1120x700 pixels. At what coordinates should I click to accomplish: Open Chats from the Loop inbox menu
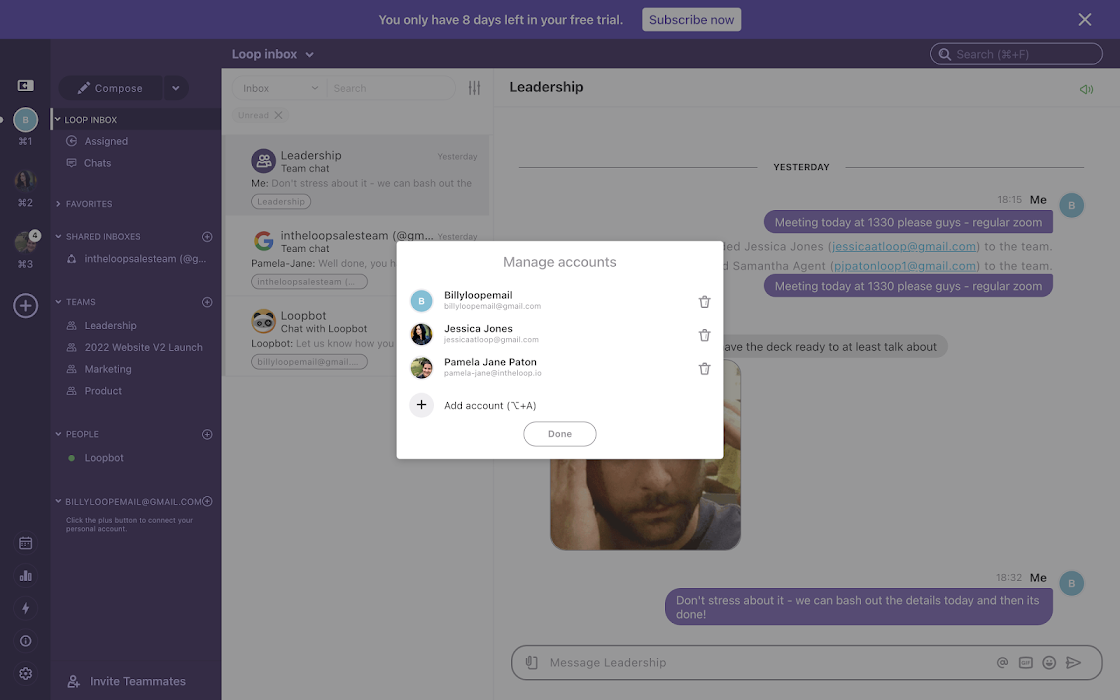pyautogui.click(x=96, y=162)
